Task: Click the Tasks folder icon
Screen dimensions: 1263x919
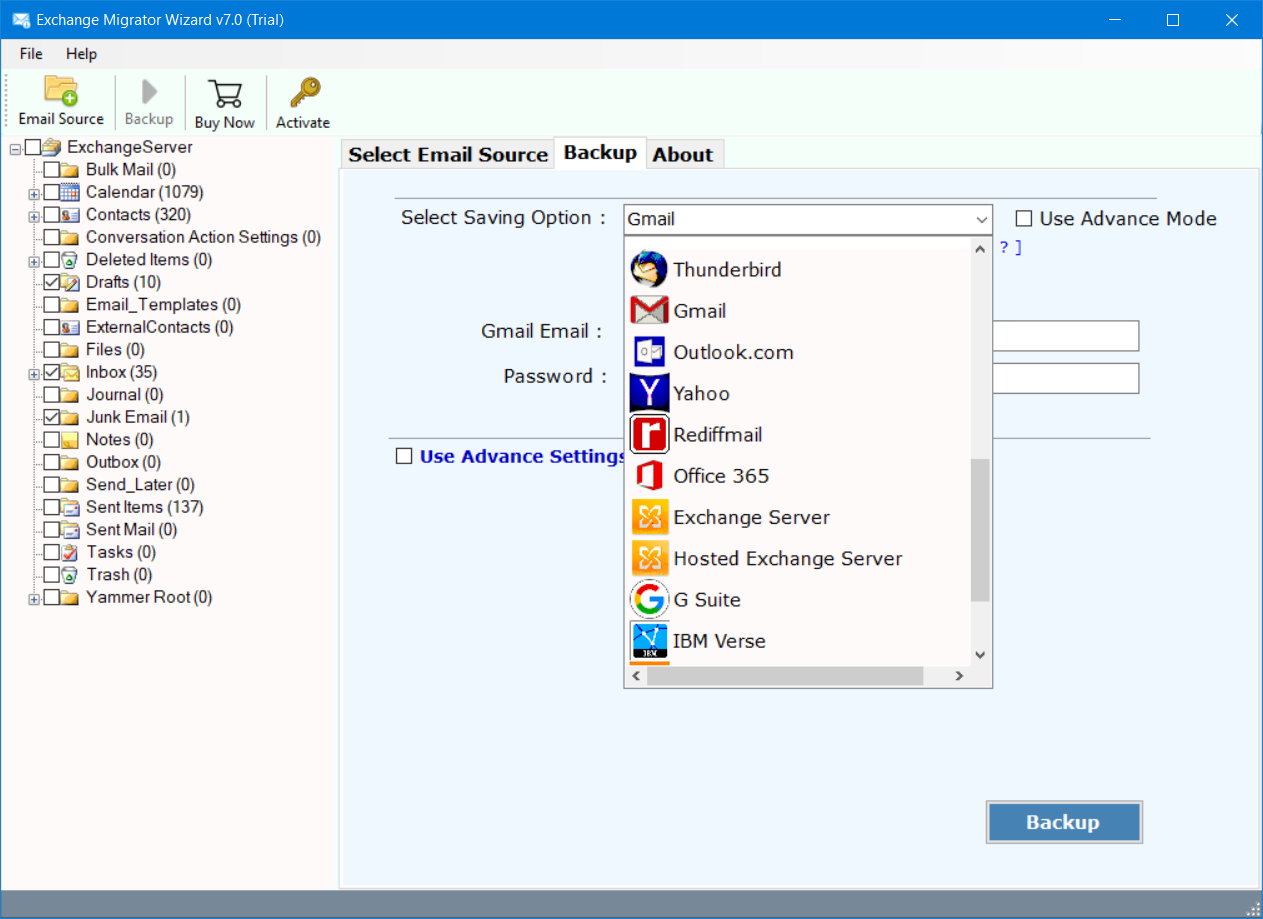Action: [70, 552]
